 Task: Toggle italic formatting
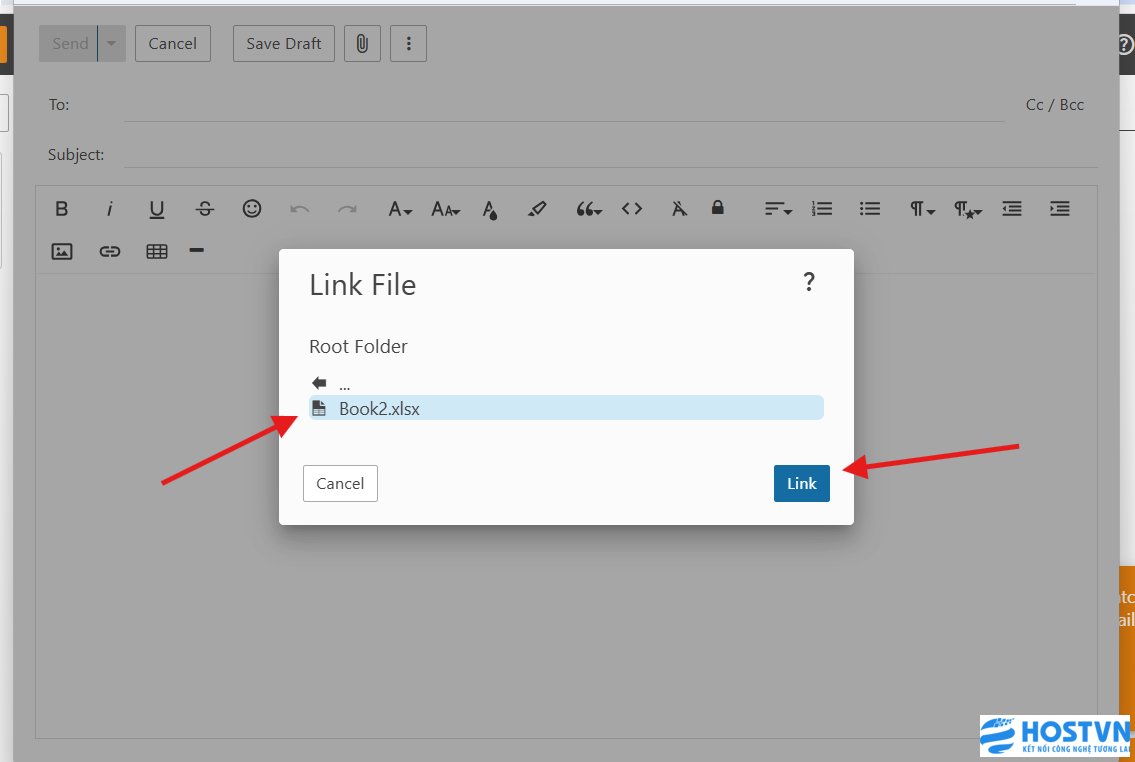(110, 209)
